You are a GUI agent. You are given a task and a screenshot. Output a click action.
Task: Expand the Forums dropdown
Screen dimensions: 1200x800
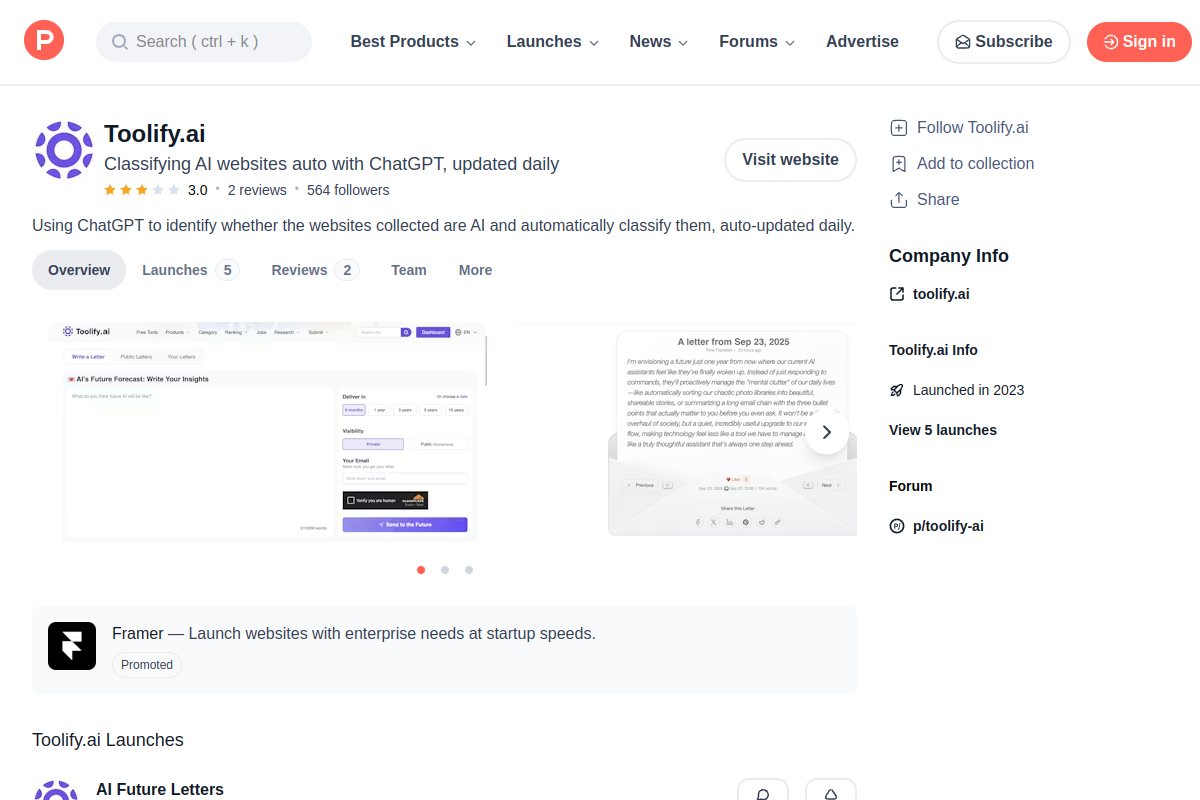pos(756,41)
